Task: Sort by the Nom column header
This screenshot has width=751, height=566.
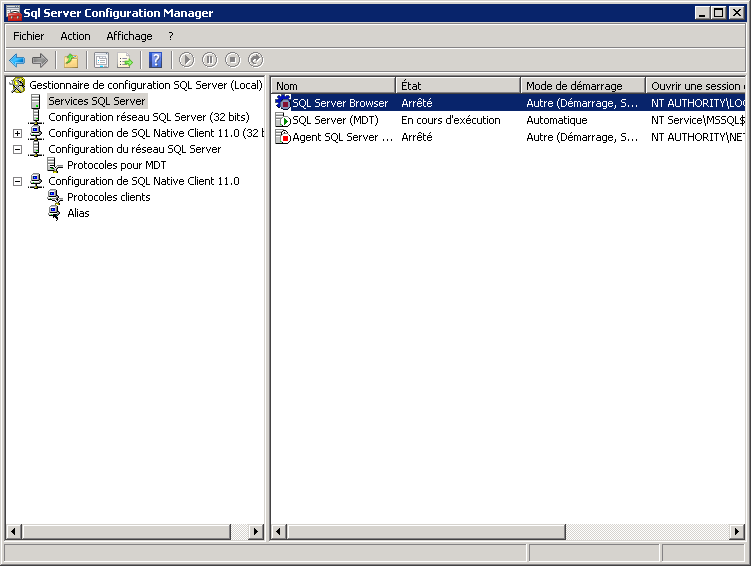Action: (333, 86)
